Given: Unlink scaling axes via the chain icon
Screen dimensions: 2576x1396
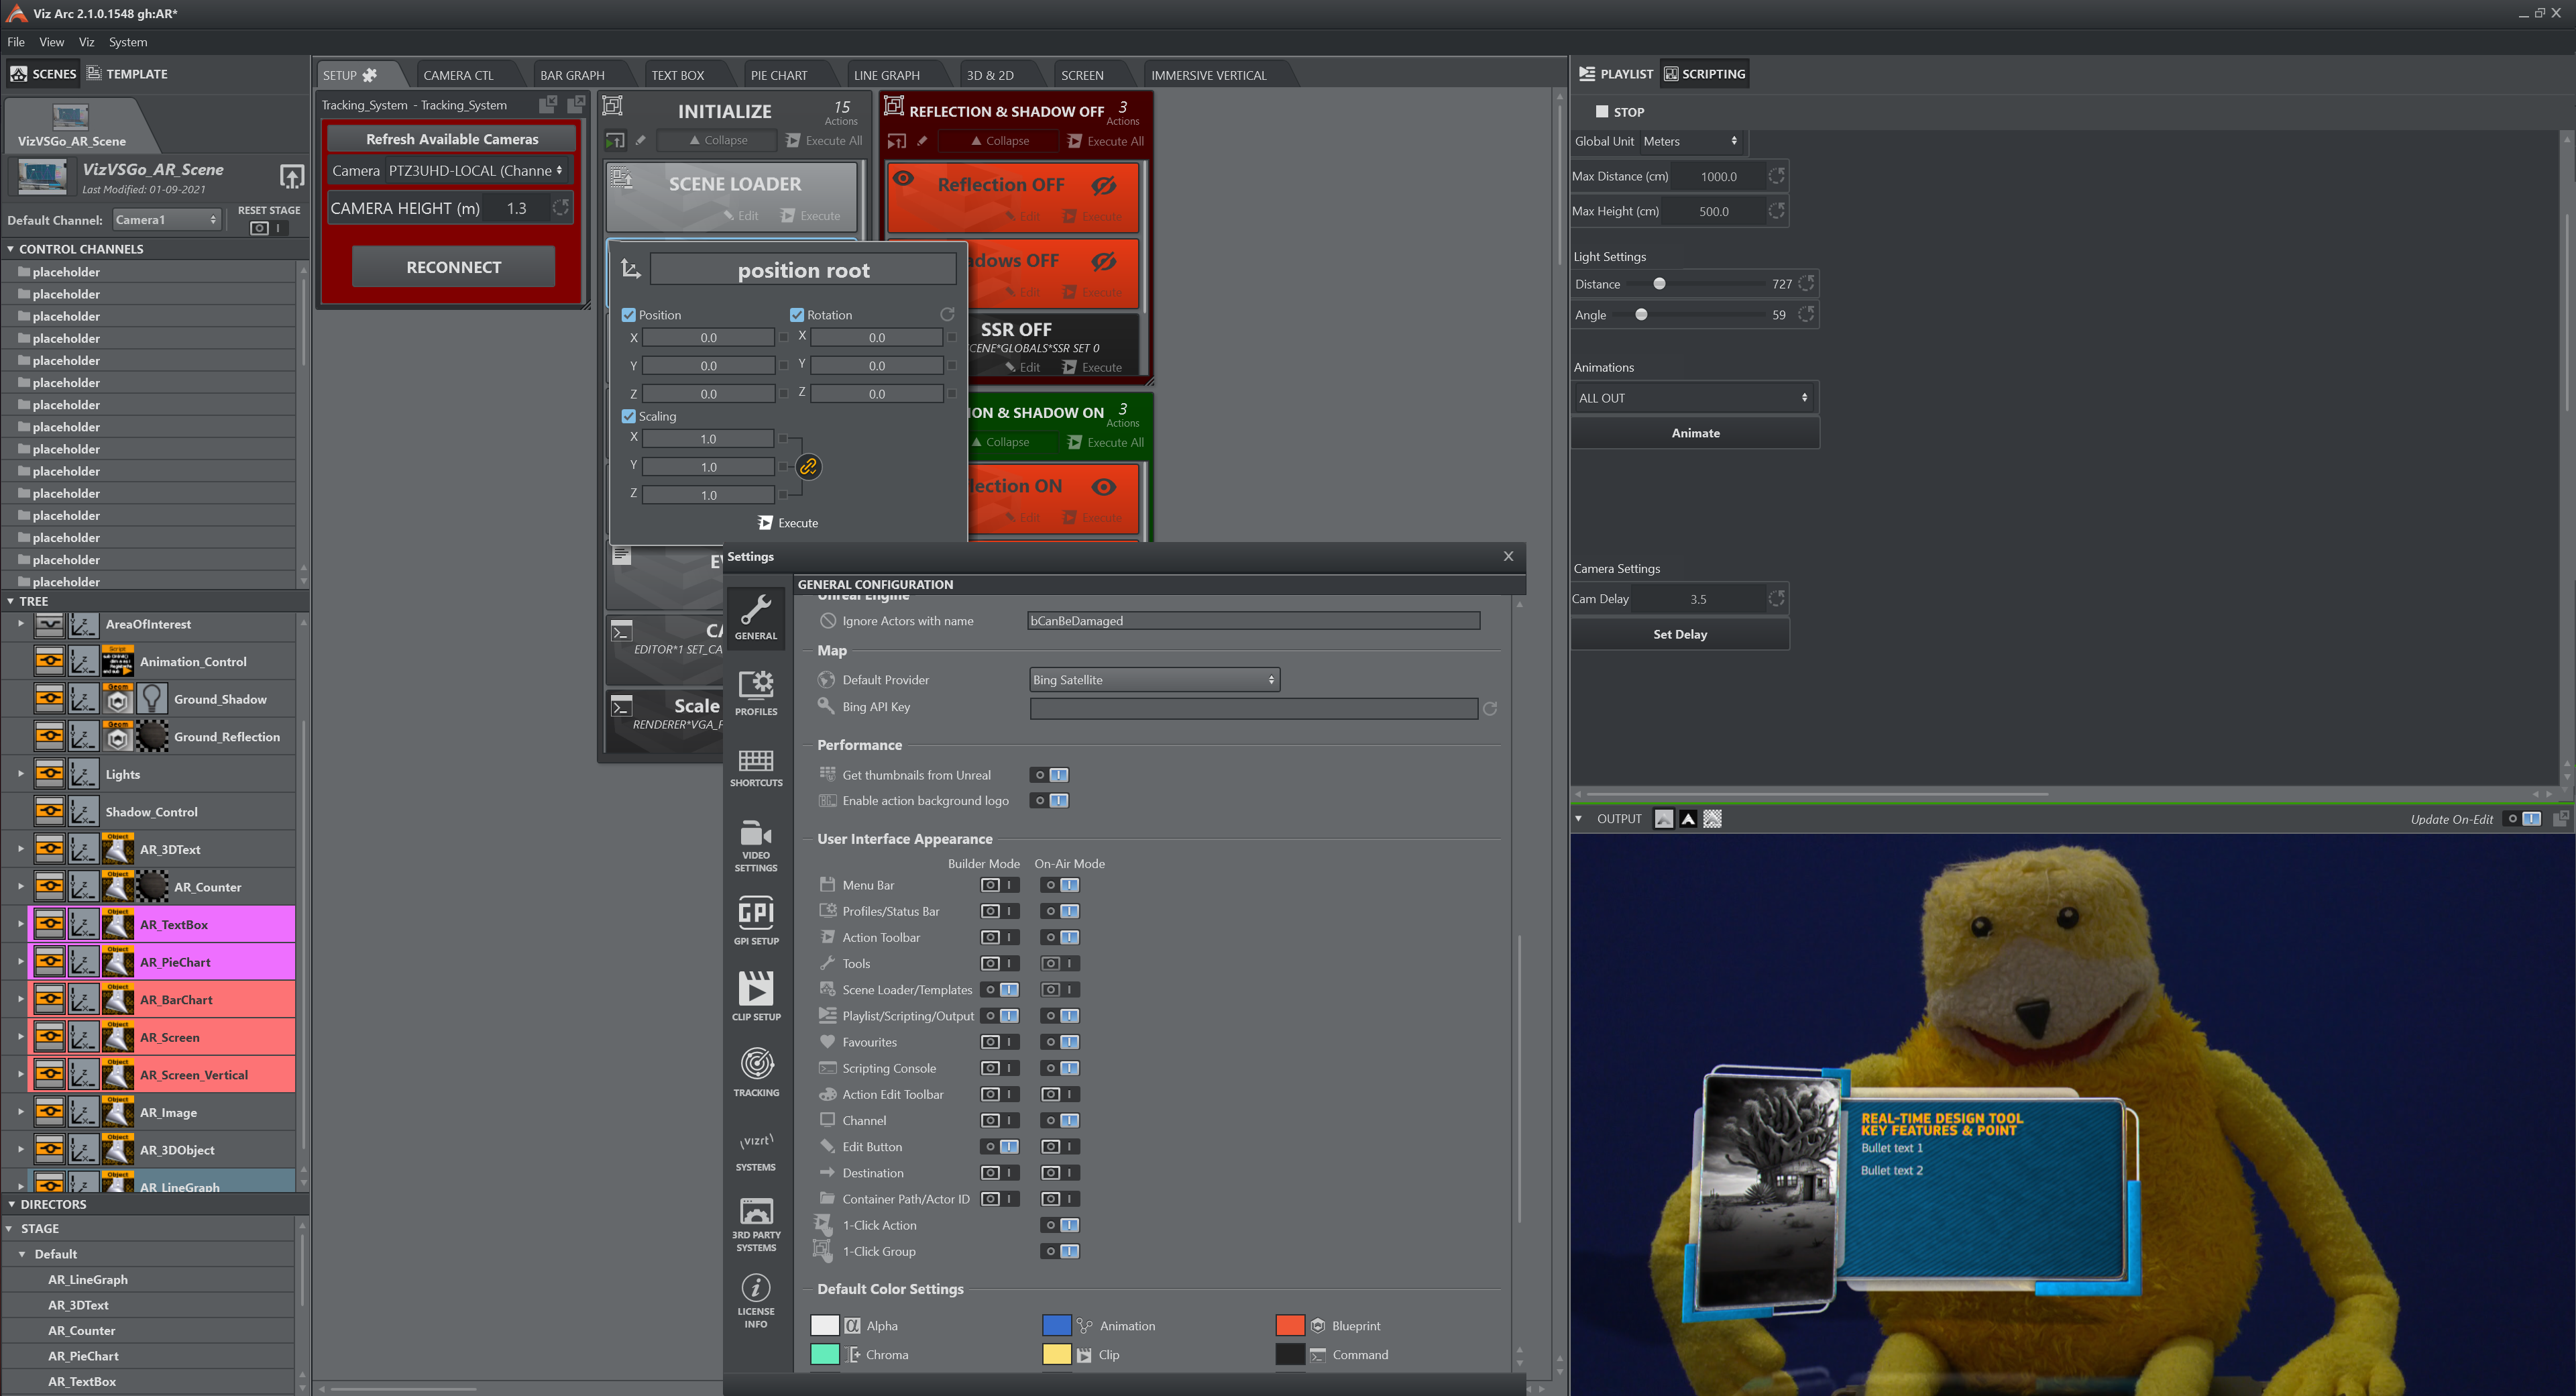Looking at the screenshot, I should coord(809,466).
